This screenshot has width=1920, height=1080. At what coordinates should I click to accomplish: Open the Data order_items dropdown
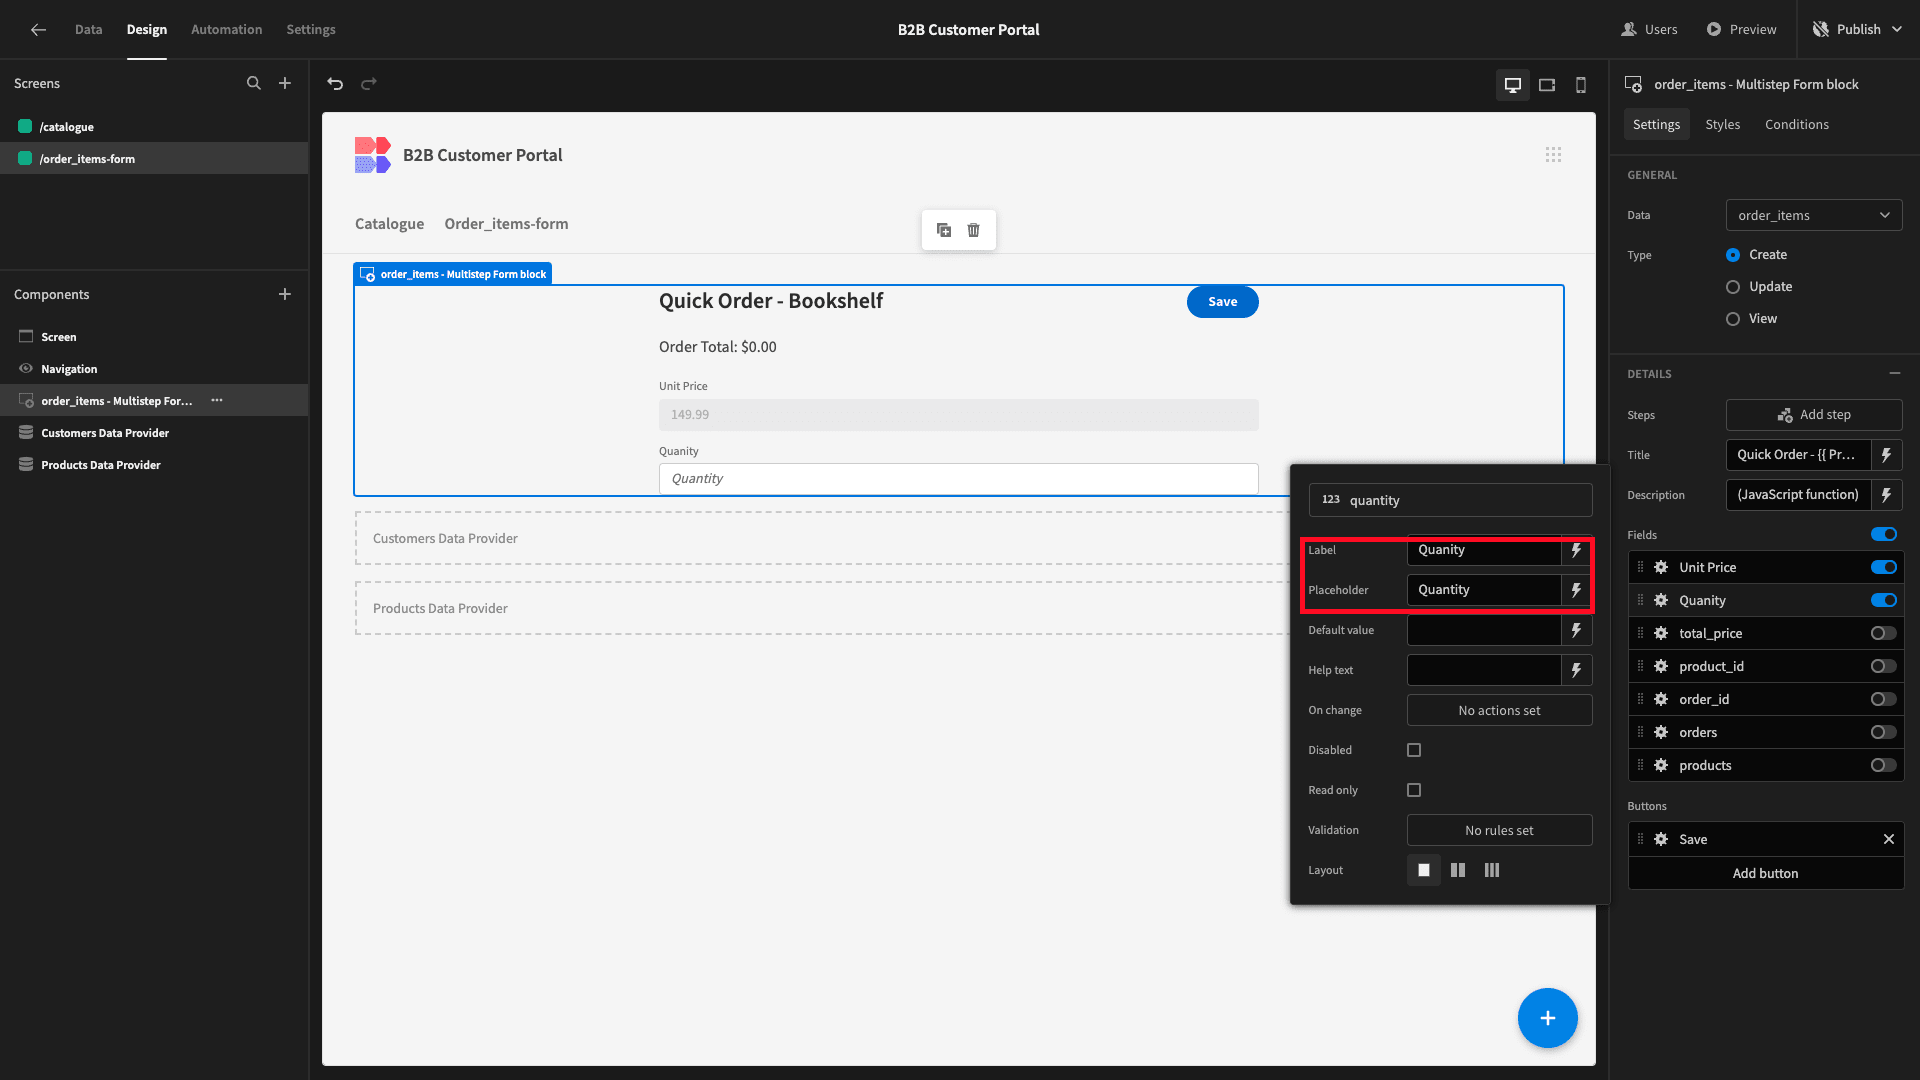(1814, 215)
